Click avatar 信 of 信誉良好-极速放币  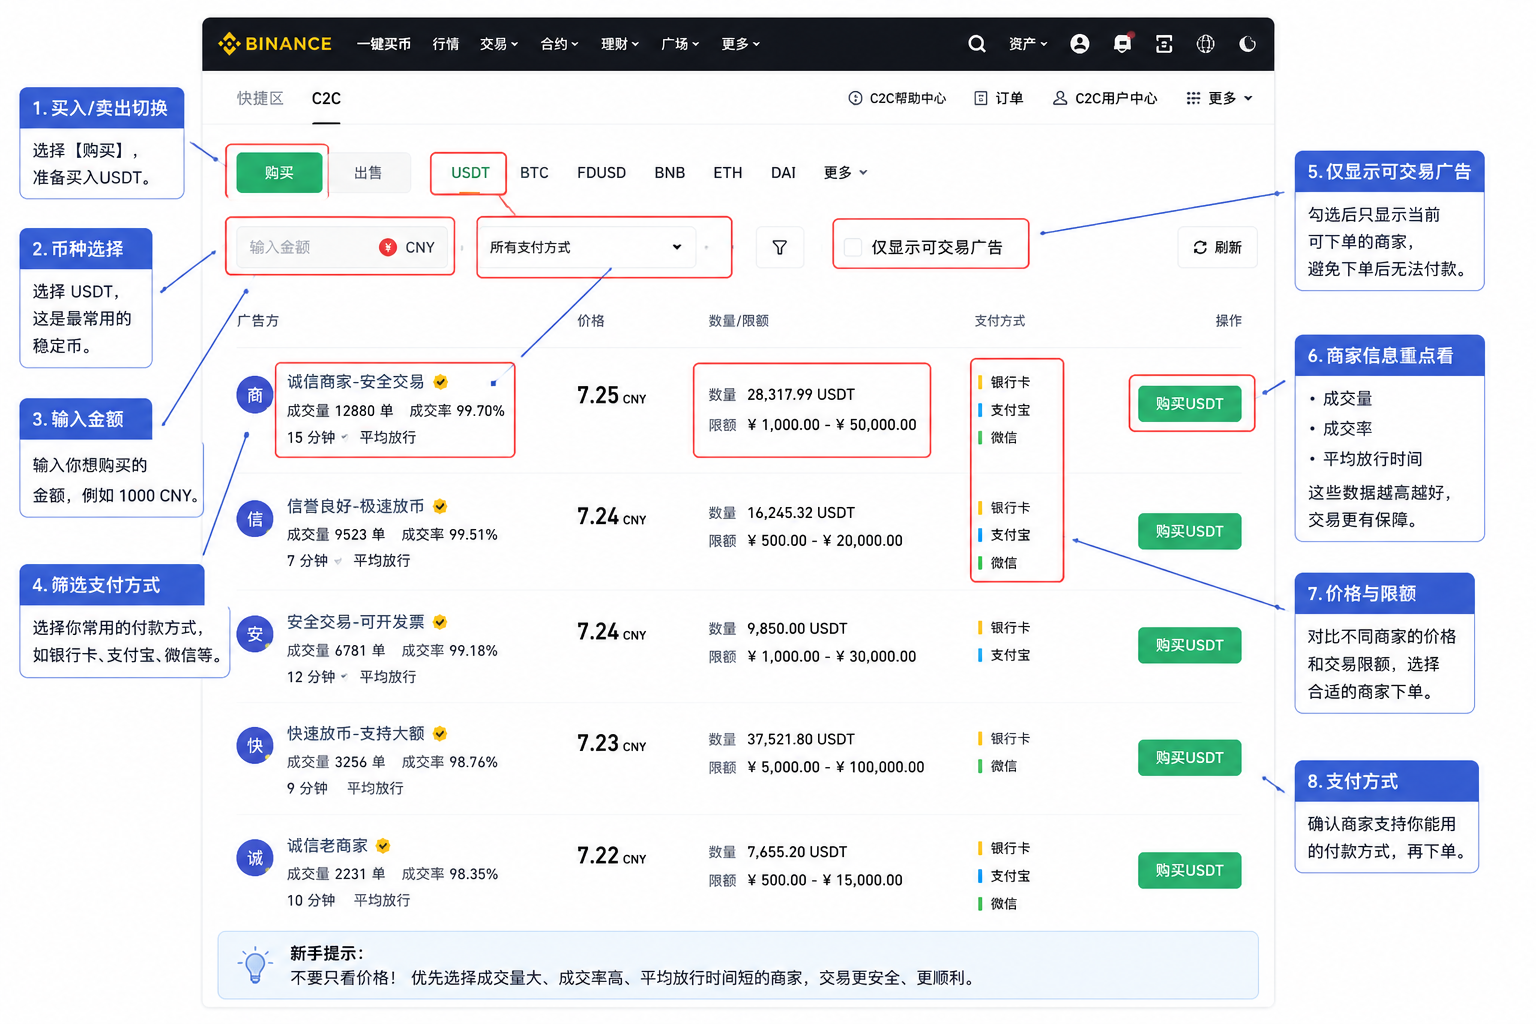(x=255, y=520)
